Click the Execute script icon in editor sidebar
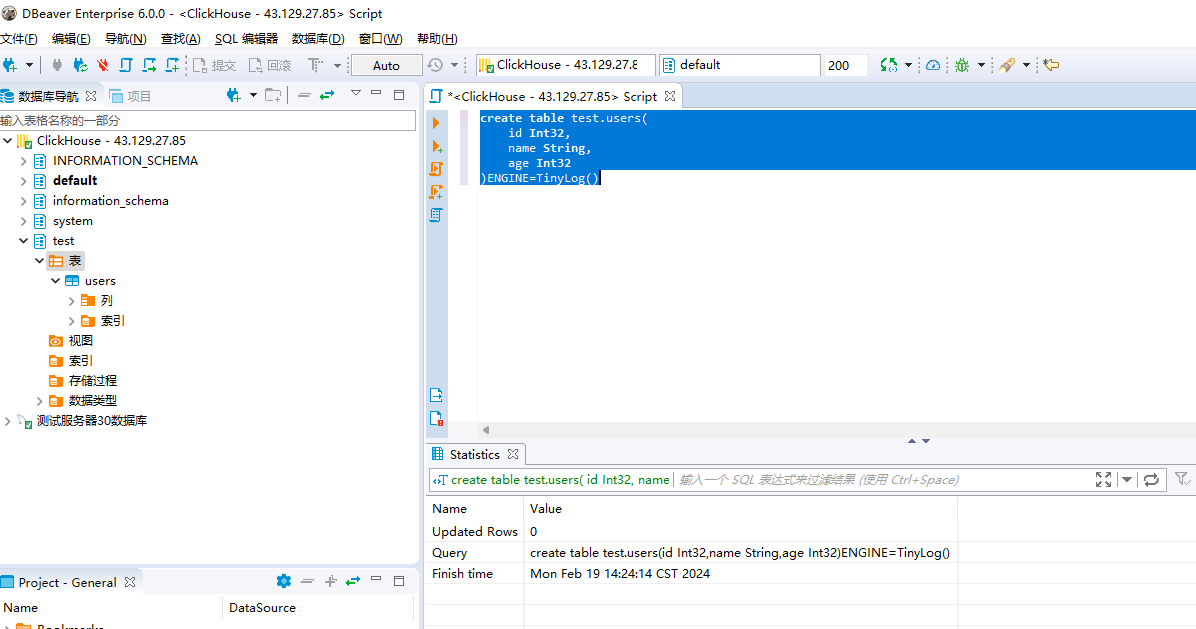1196x629 pixels. tap(436, 169)
